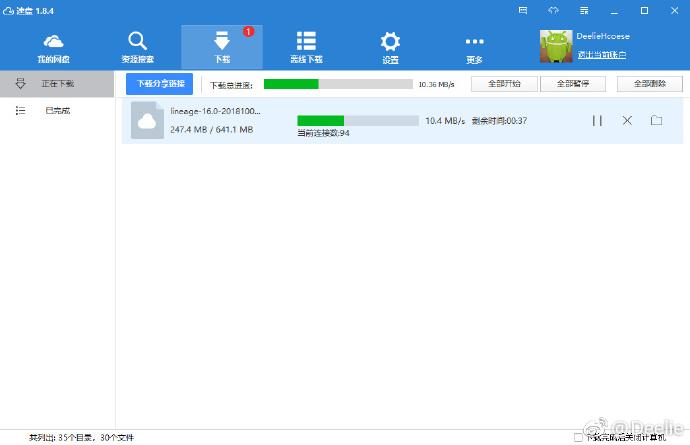Enable shut down computer after download checkbox
This screenshot has width=690, height=445.
578,437
